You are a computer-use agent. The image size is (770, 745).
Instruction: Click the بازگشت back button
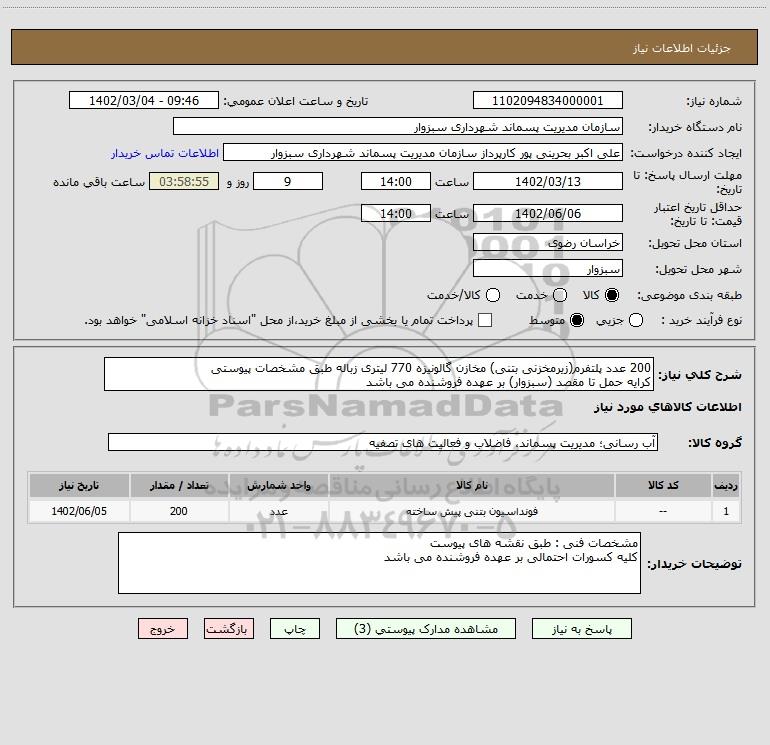[x=229, y=629]
